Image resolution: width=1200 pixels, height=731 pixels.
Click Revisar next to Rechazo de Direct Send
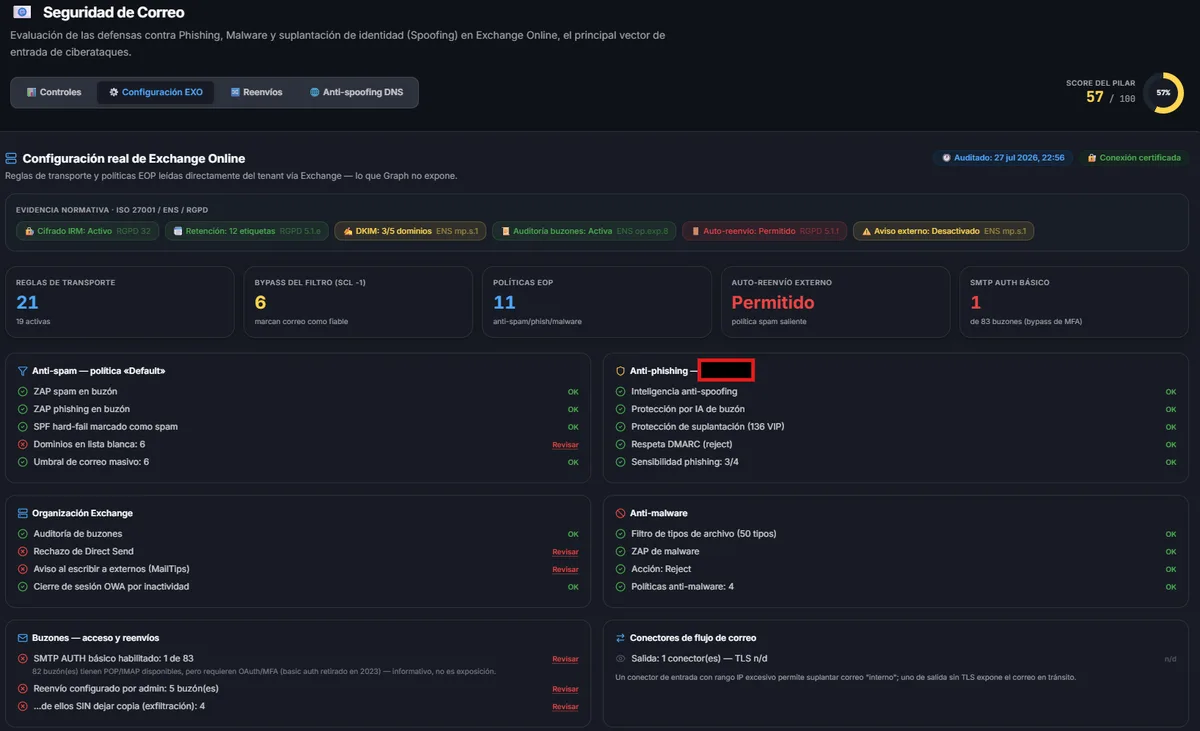565,552
